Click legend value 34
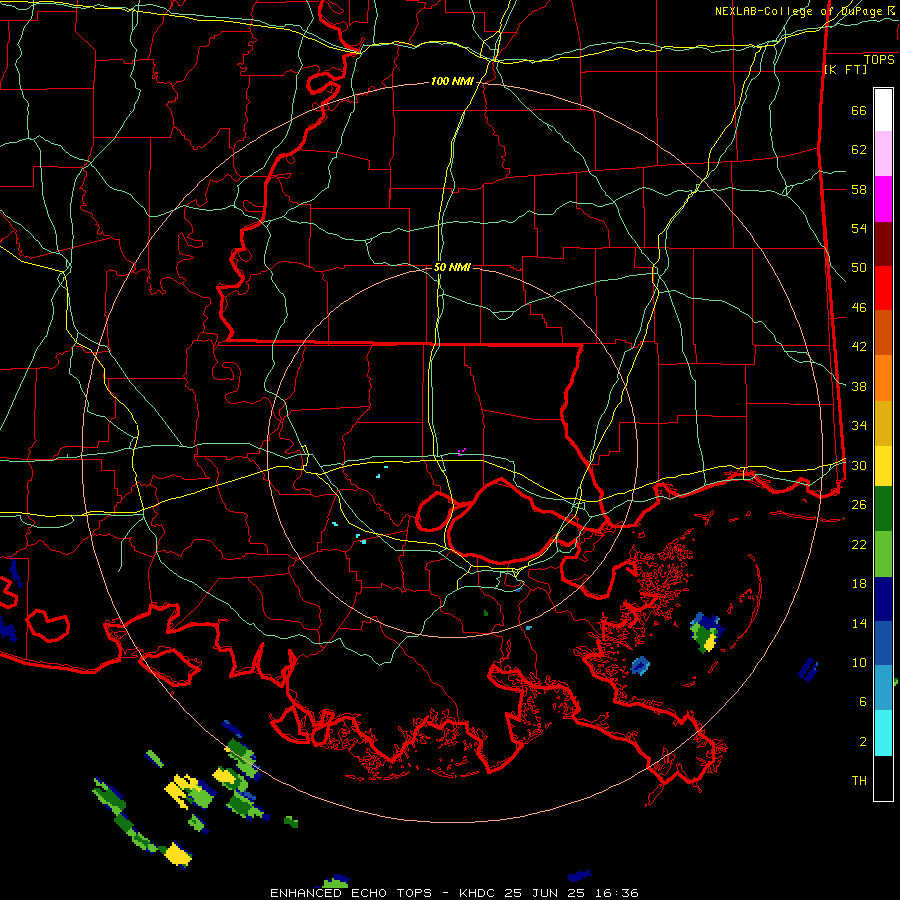Screen dimensions: 900x900 [859, 426]
